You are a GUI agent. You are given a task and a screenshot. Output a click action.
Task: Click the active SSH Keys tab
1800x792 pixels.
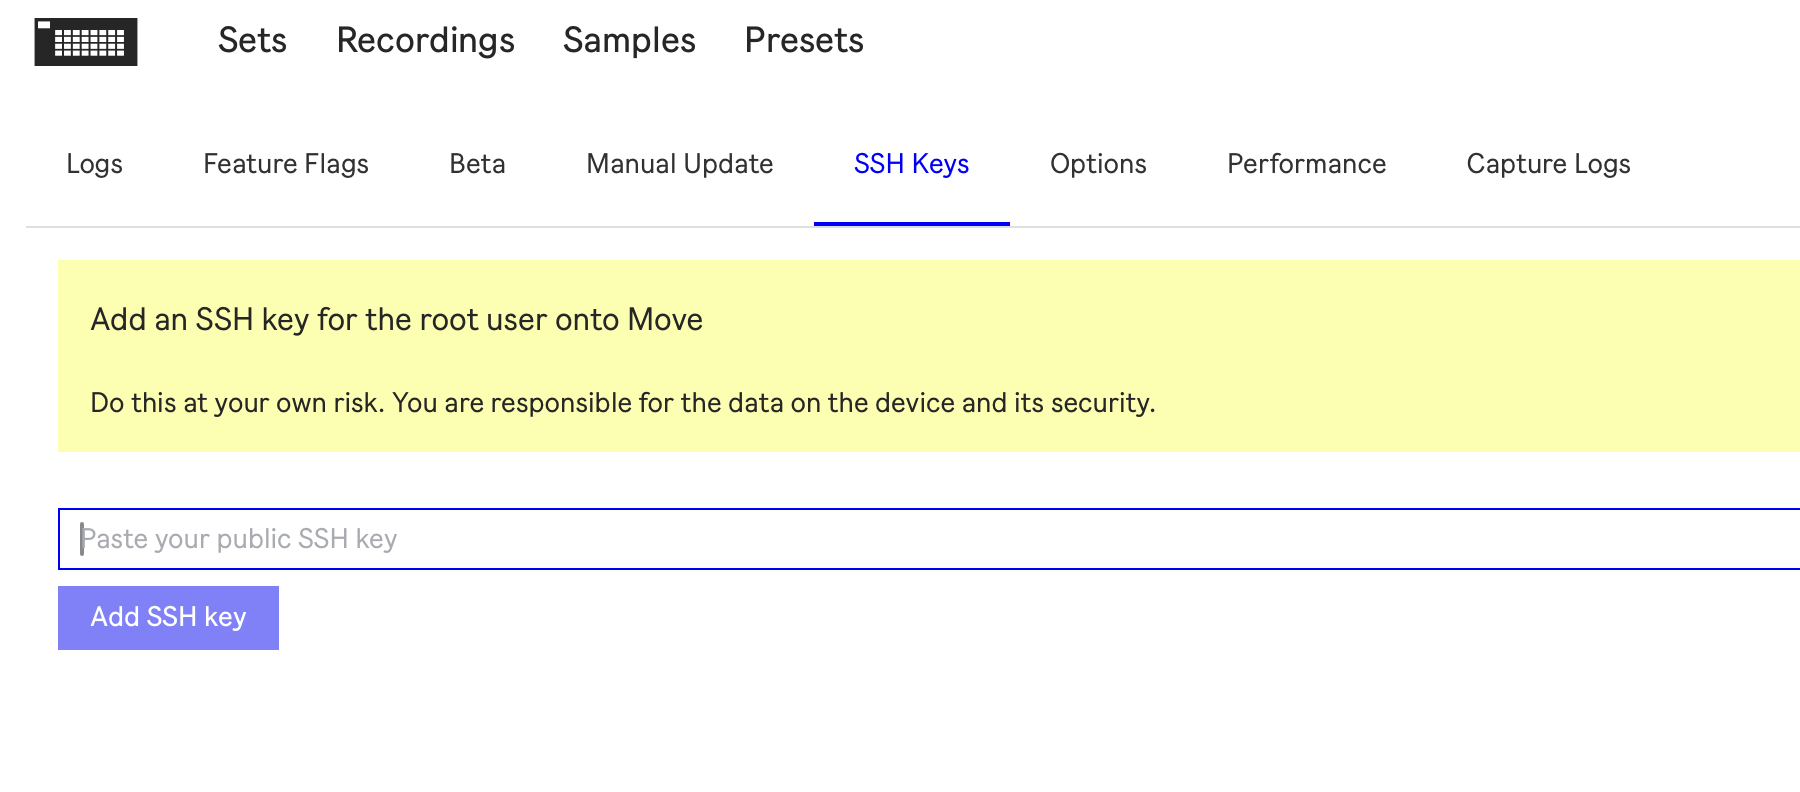pyautogui.click(x=911, y=164)
